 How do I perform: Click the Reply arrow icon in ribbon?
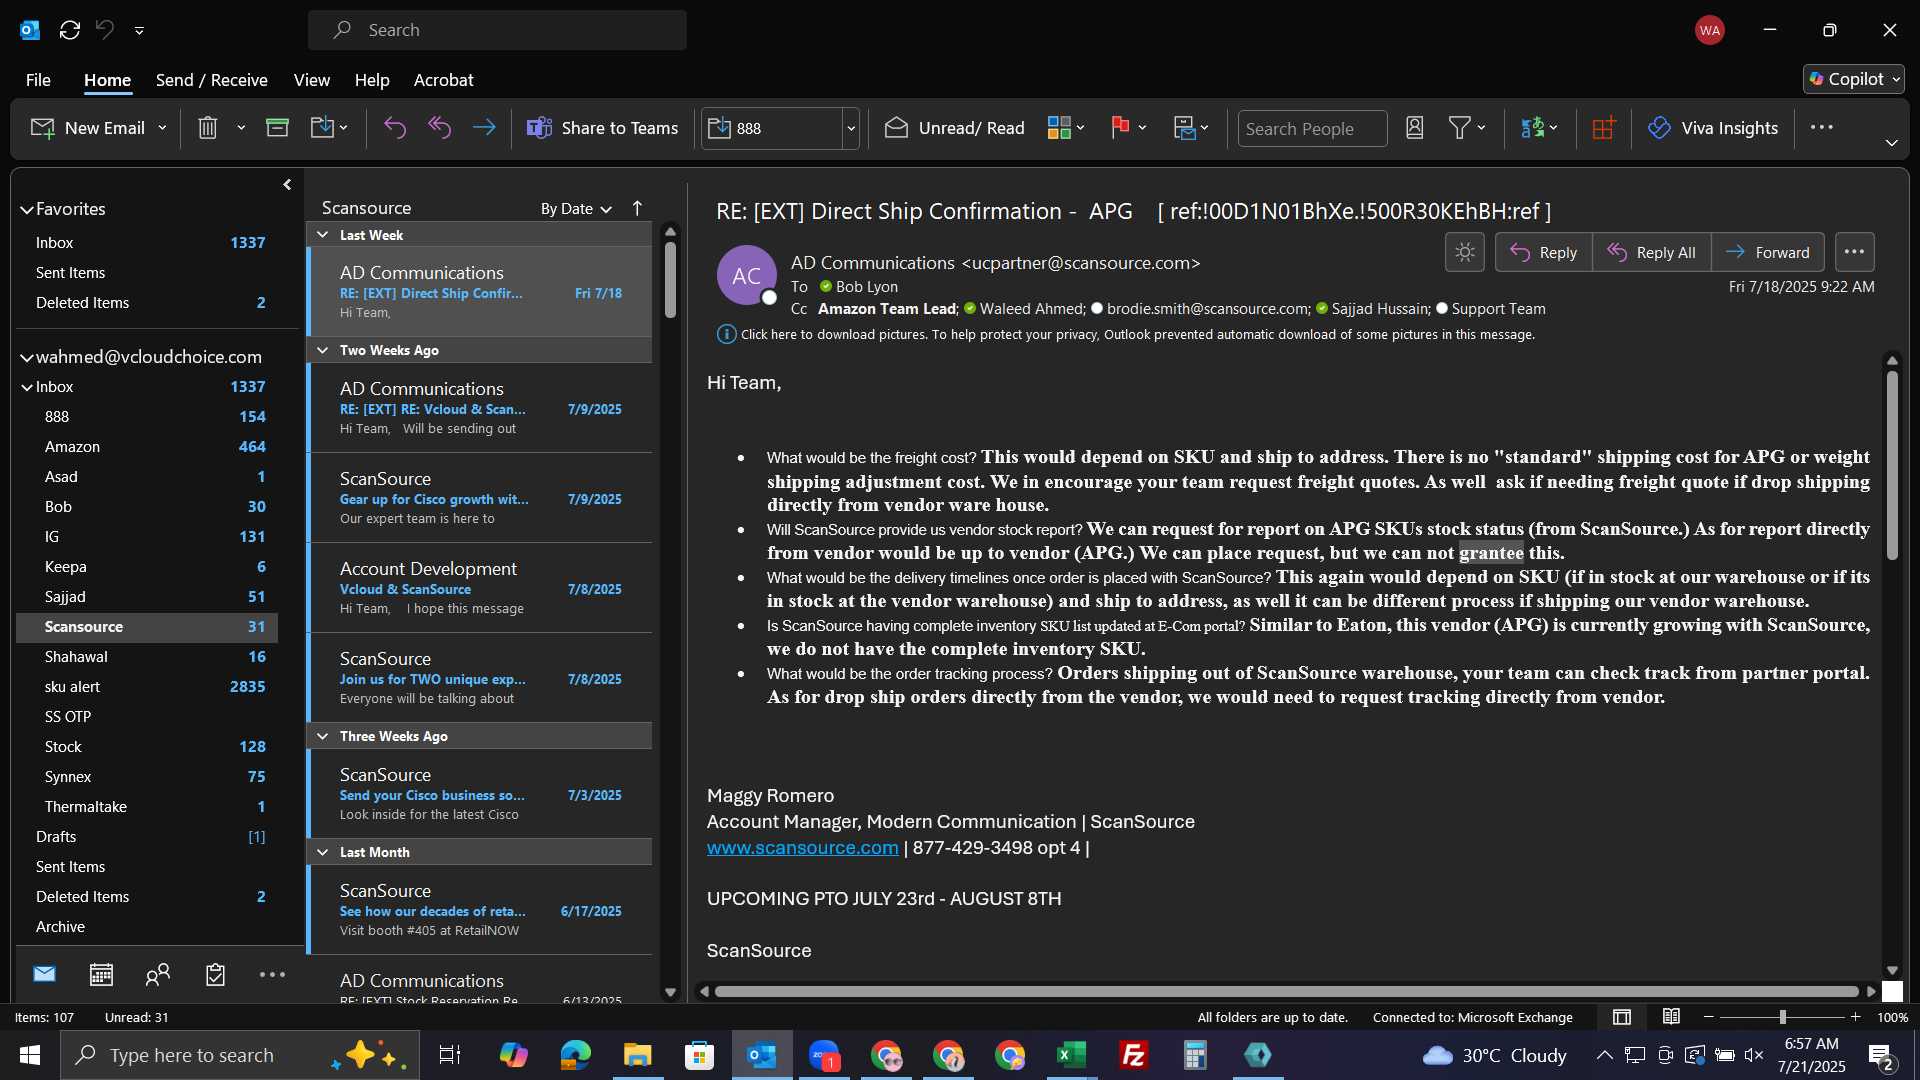tap(395, 128)
